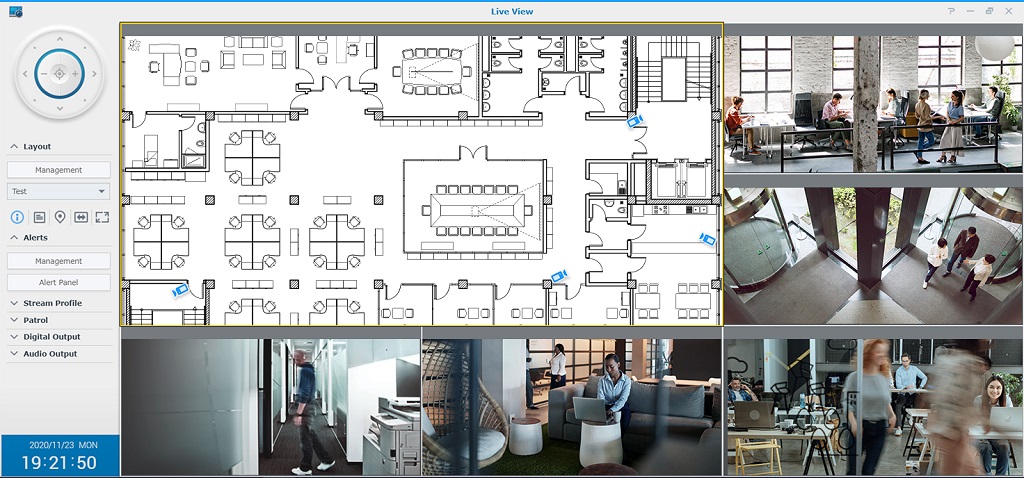The width and height of the screenshot is (1024, 478).
Task: Select camera marker in bottom-left map room
Action: (180, 289)
